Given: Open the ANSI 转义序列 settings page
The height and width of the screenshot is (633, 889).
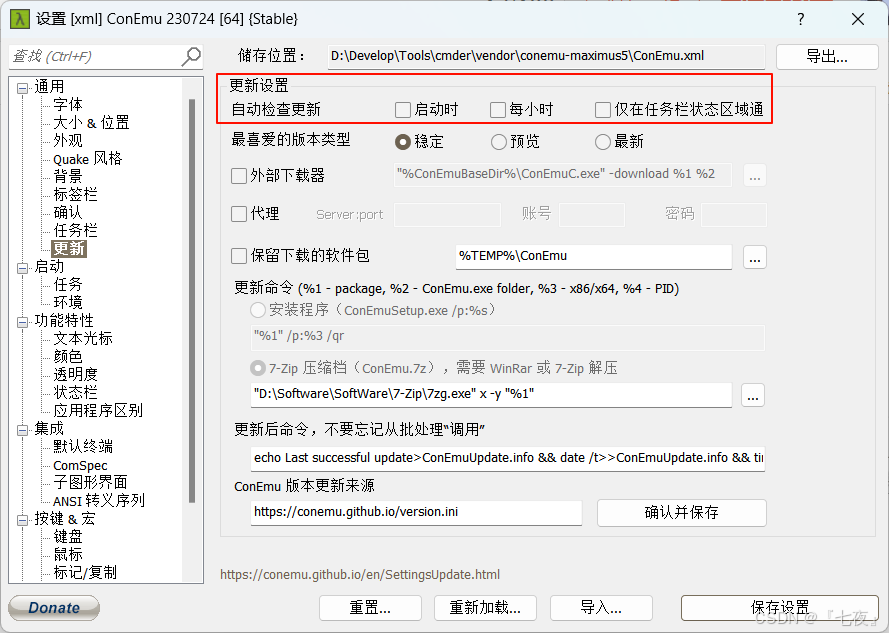Looking at the screenshot, I should (99, 500).
